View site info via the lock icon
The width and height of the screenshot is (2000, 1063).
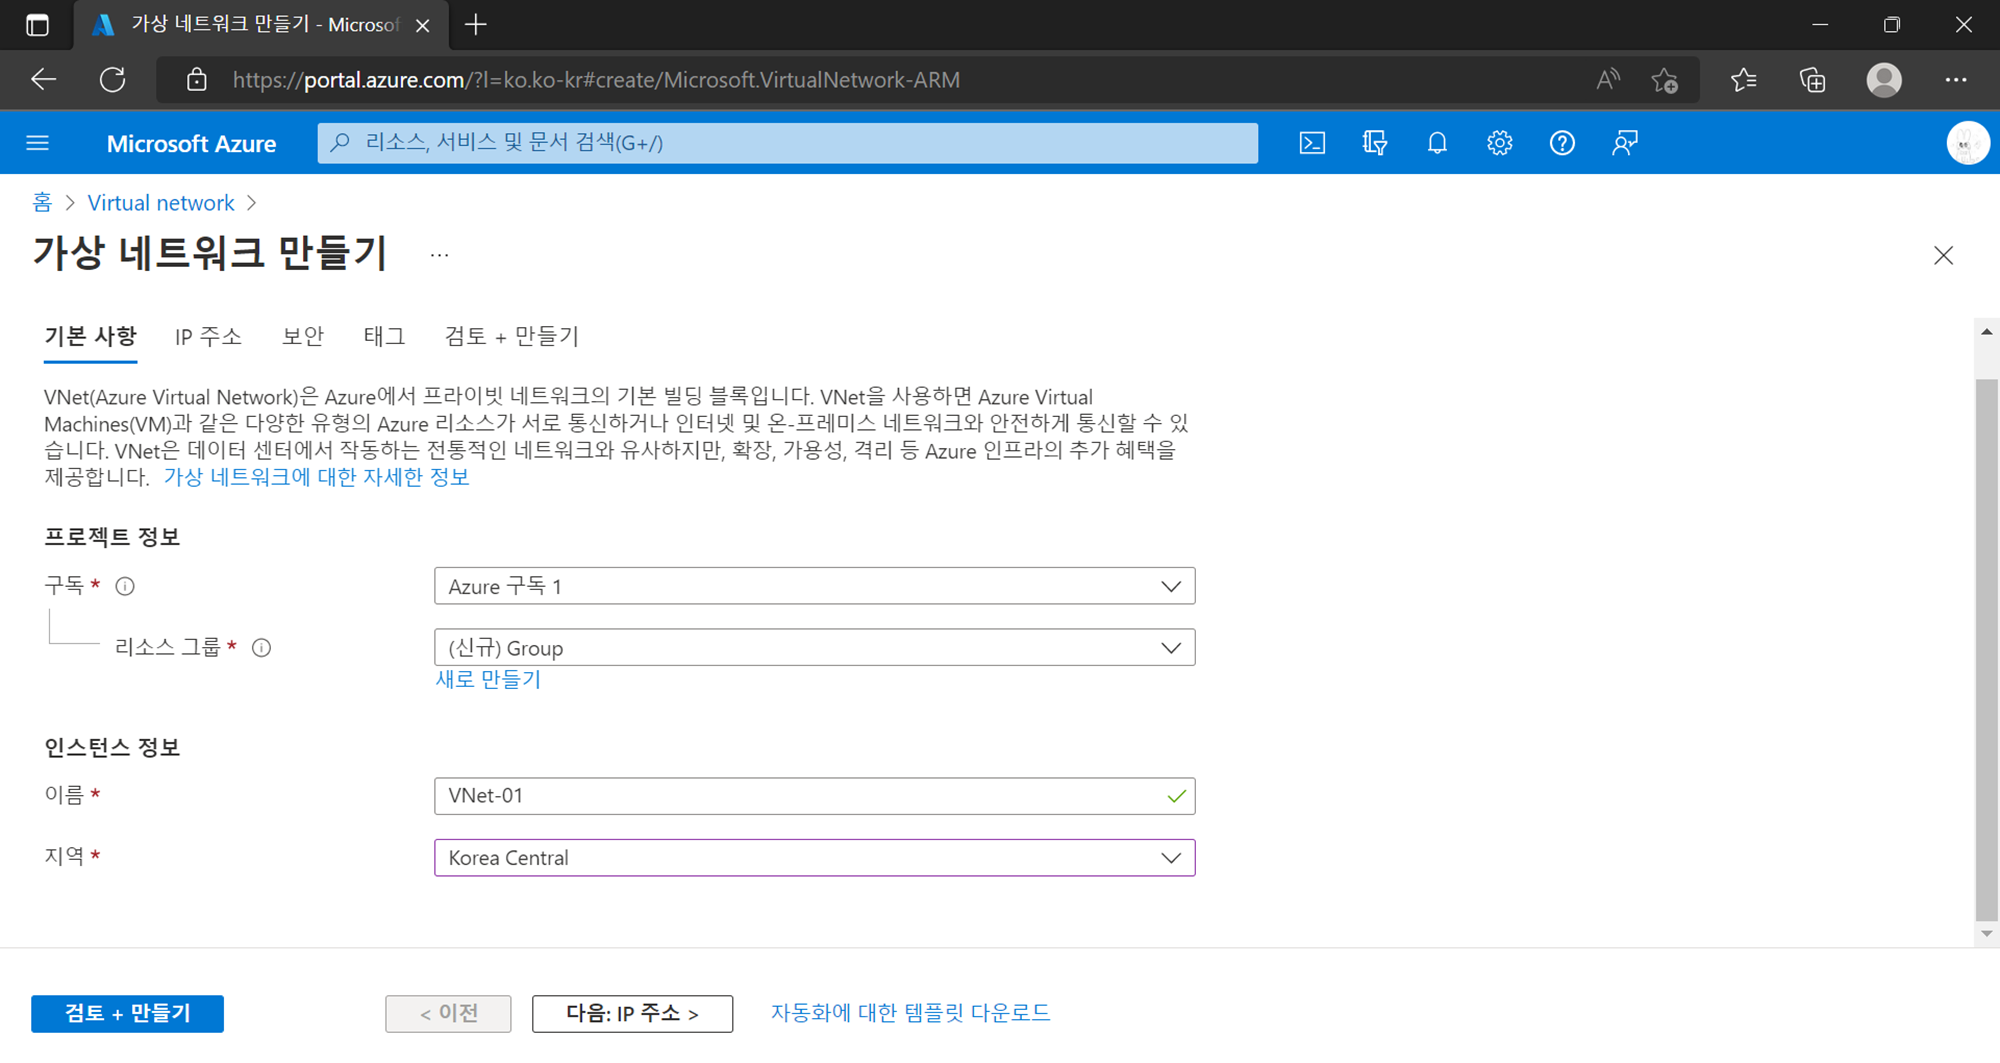197,80
